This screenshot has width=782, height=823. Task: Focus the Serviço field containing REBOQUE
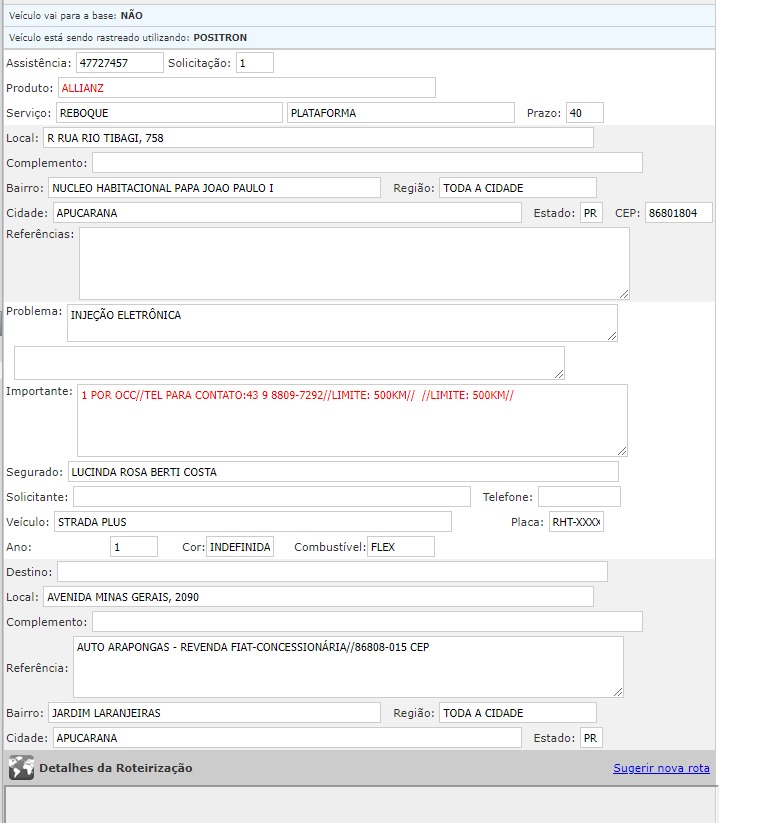point(169,113)
